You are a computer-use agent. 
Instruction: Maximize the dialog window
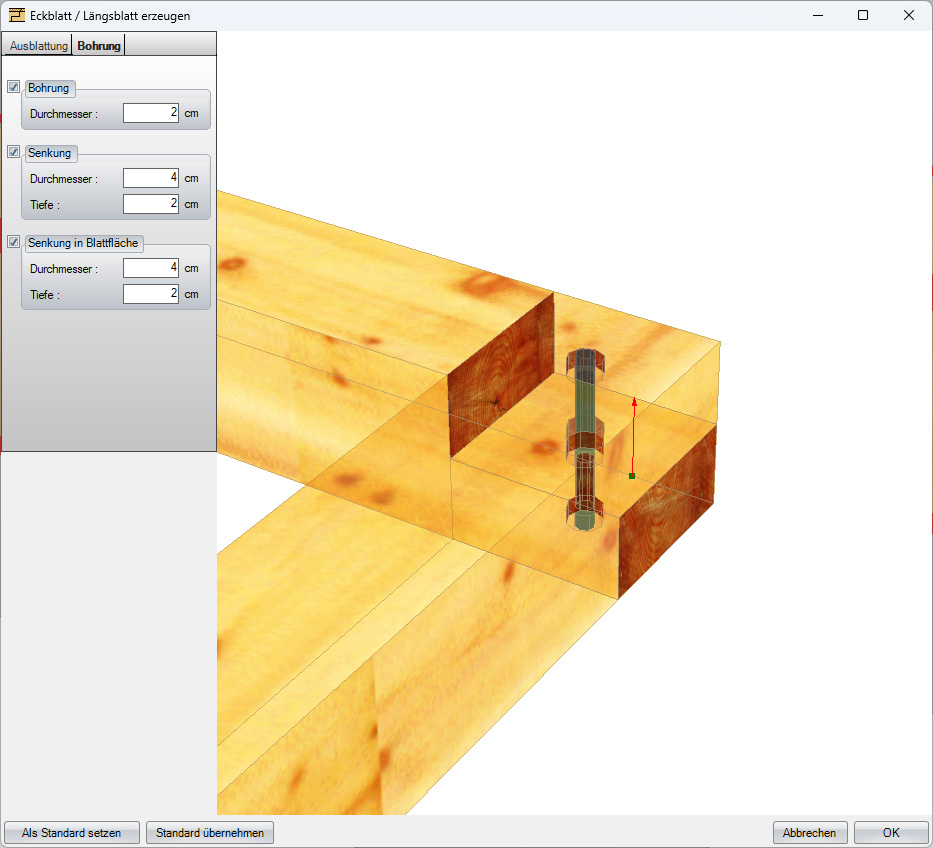pos(863,15)
